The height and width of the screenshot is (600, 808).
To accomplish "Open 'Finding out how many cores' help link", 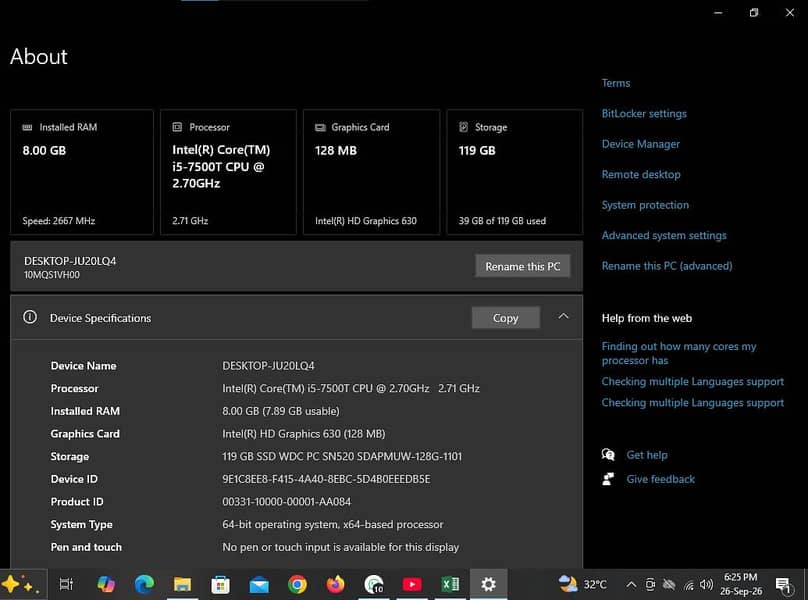I will (679, 353).
